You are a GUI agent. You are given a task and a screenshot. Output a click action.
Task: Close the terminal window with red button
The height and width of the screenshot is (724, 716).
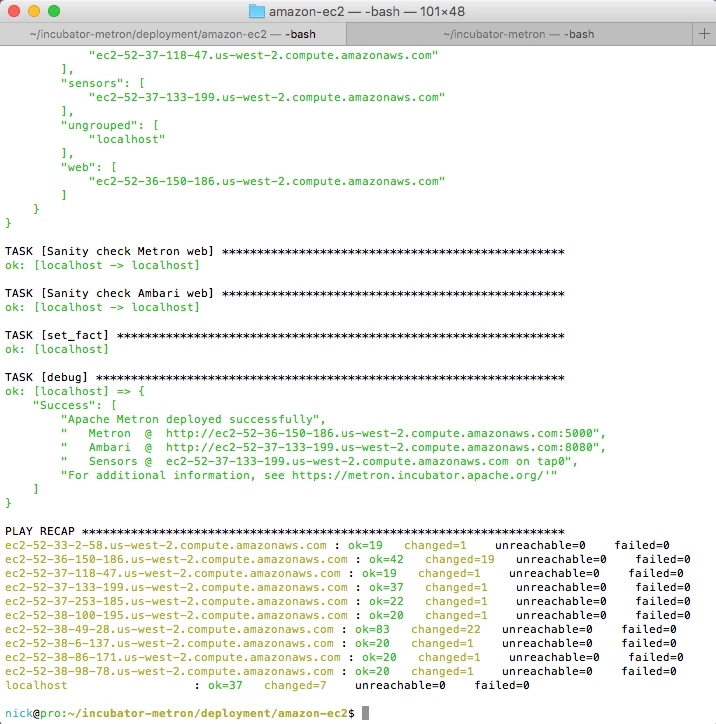14,11
